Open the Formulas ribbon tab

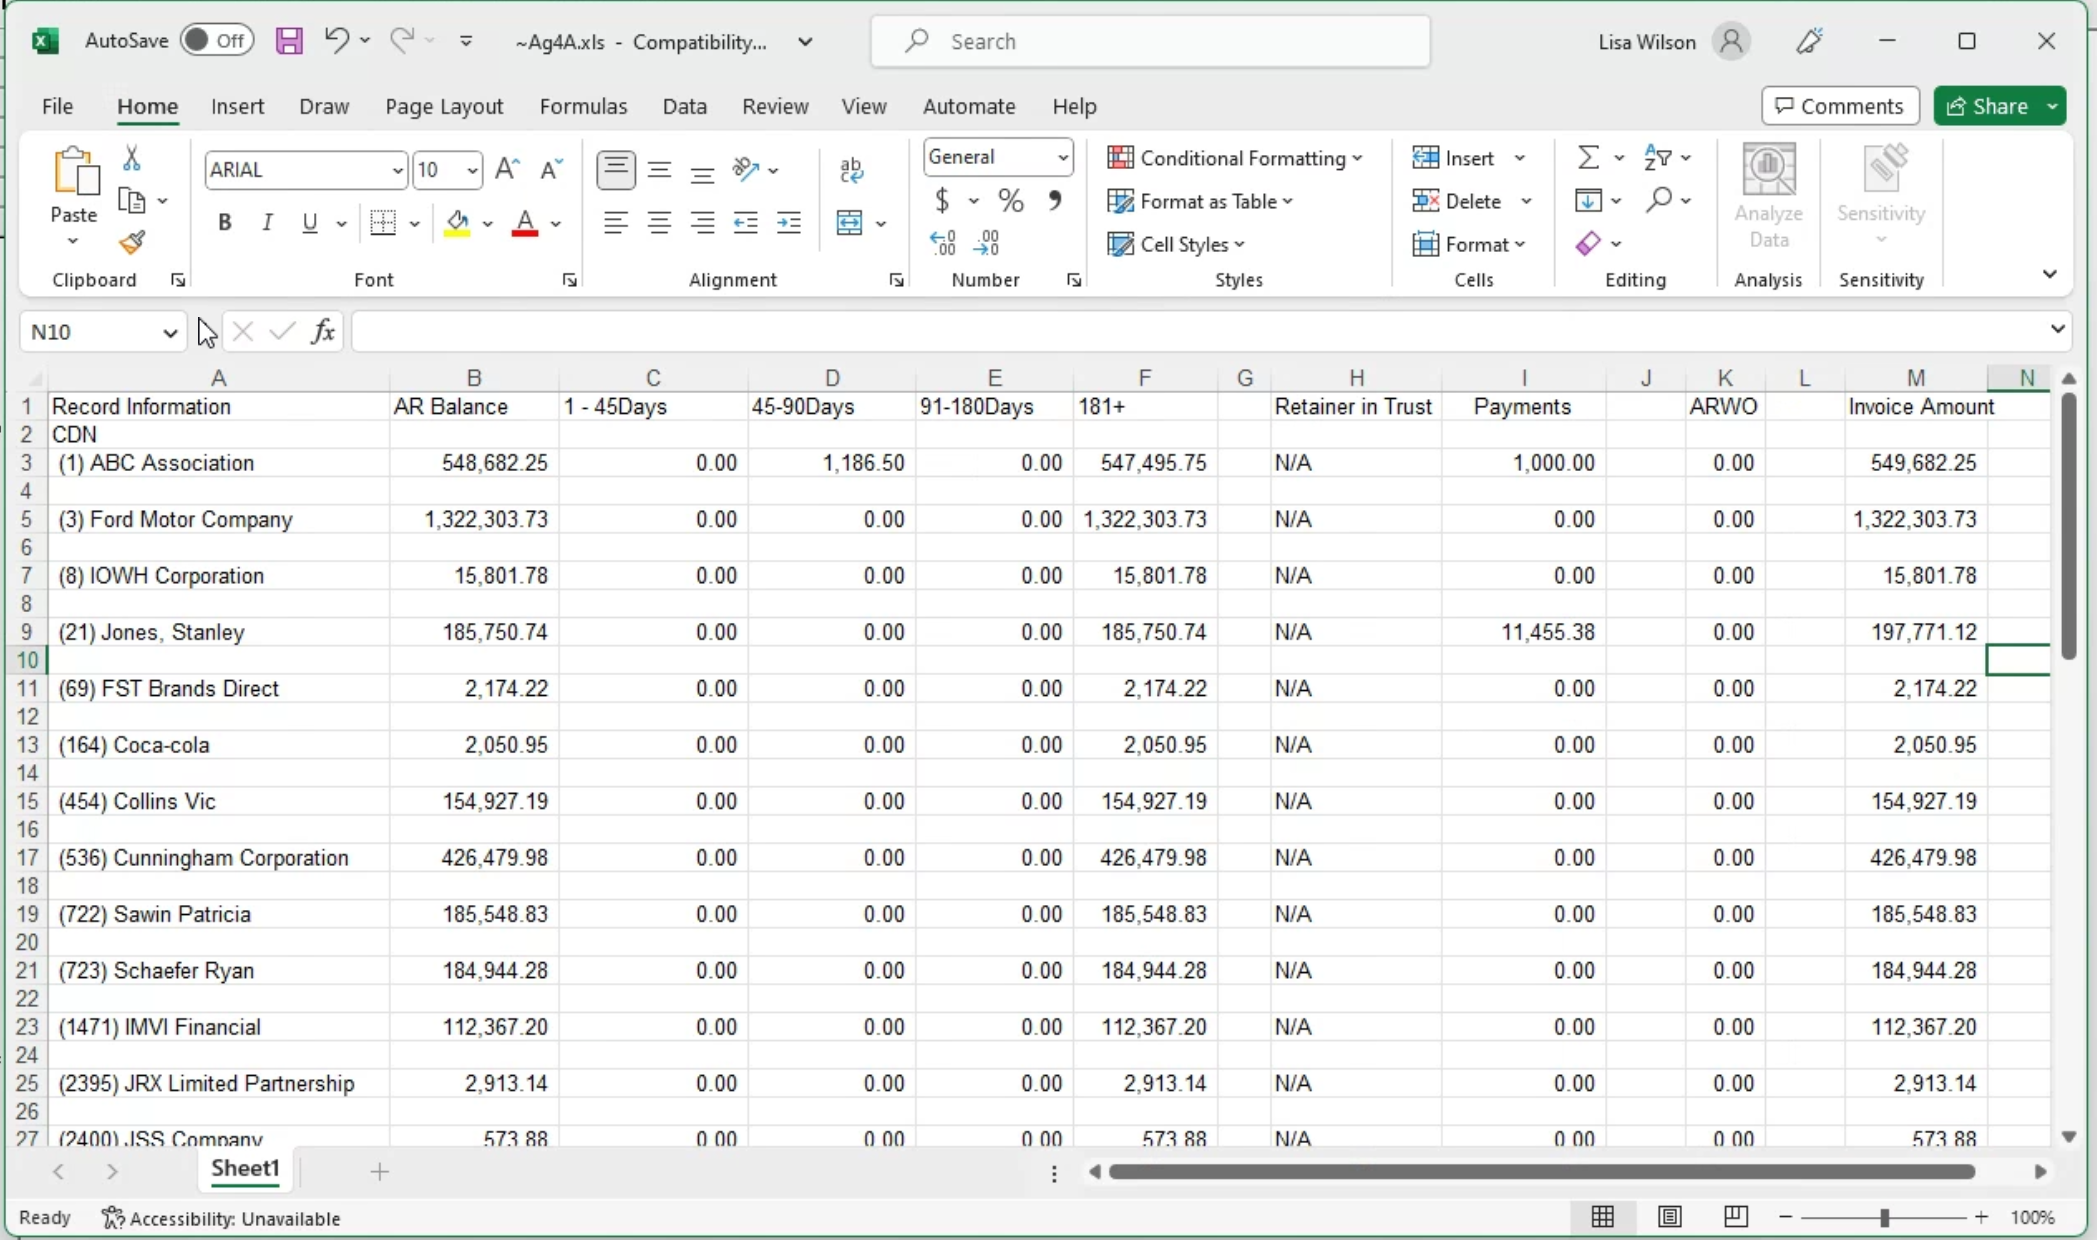(x=583, y=106)
